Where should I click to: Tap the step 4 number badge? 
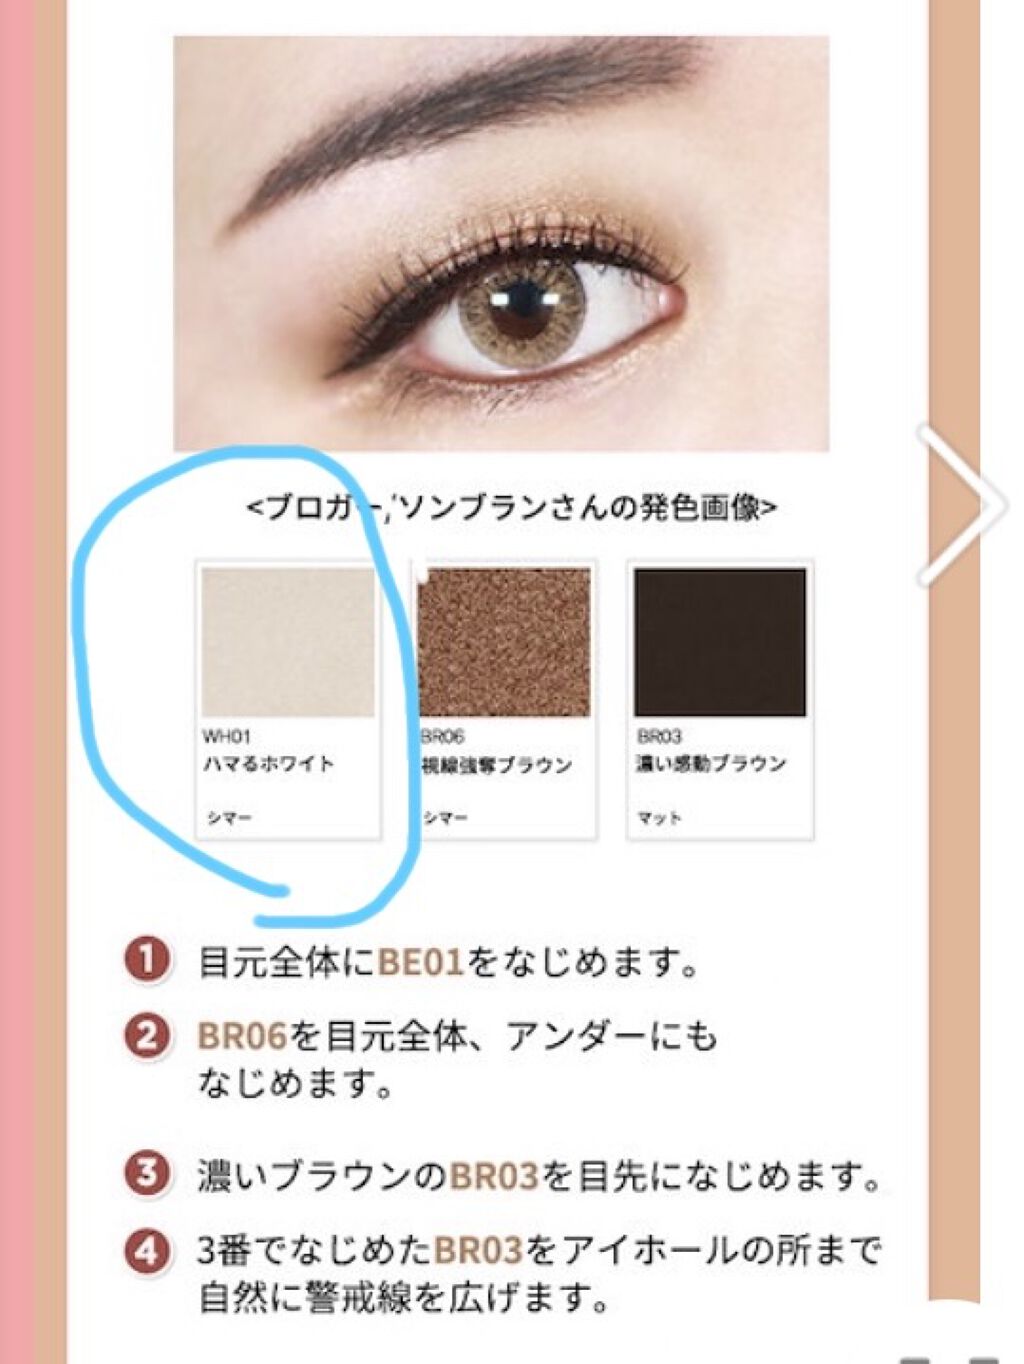click(147, 1250)
